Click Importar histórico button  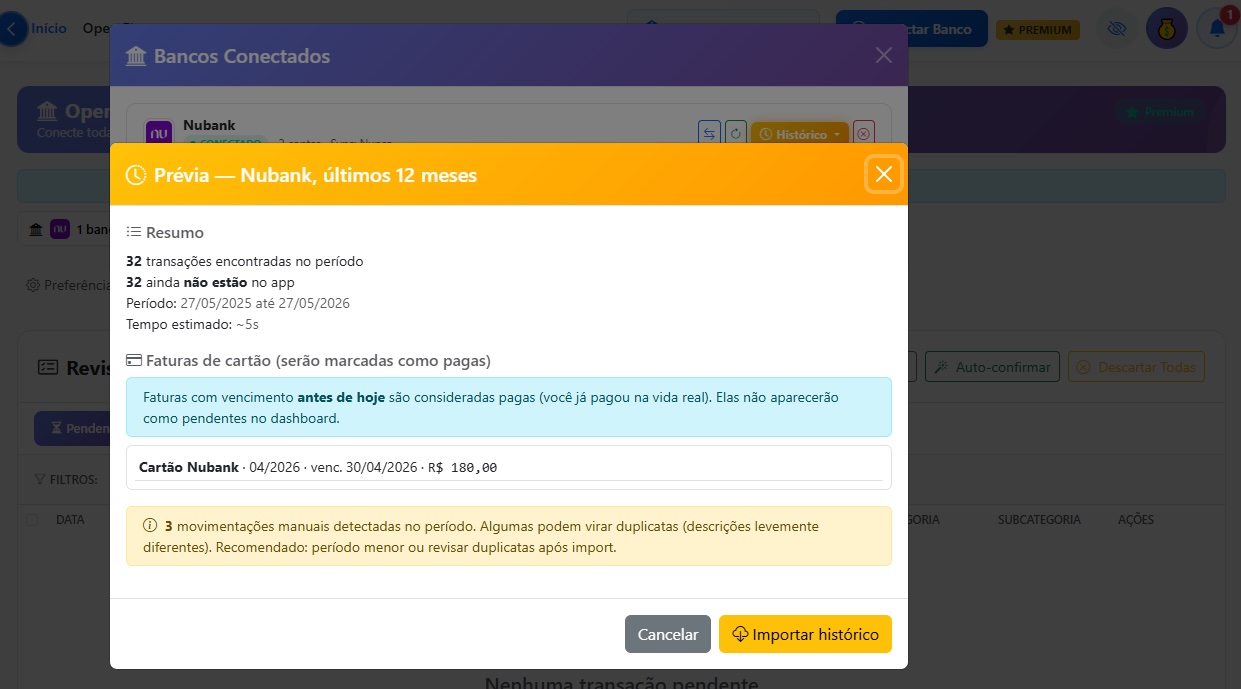pyautogui.click(x=805, y=634)
